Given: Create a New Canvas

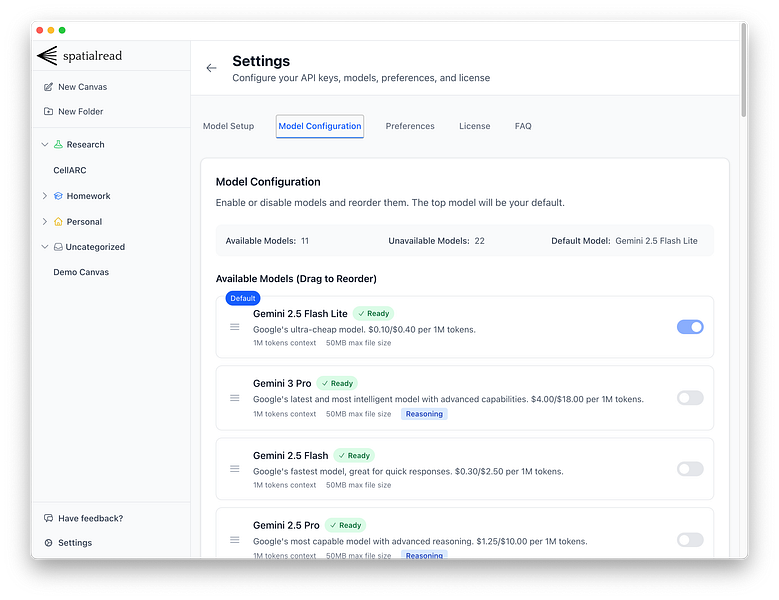Looking at the screenshot, I should click(x=76, y=87).
